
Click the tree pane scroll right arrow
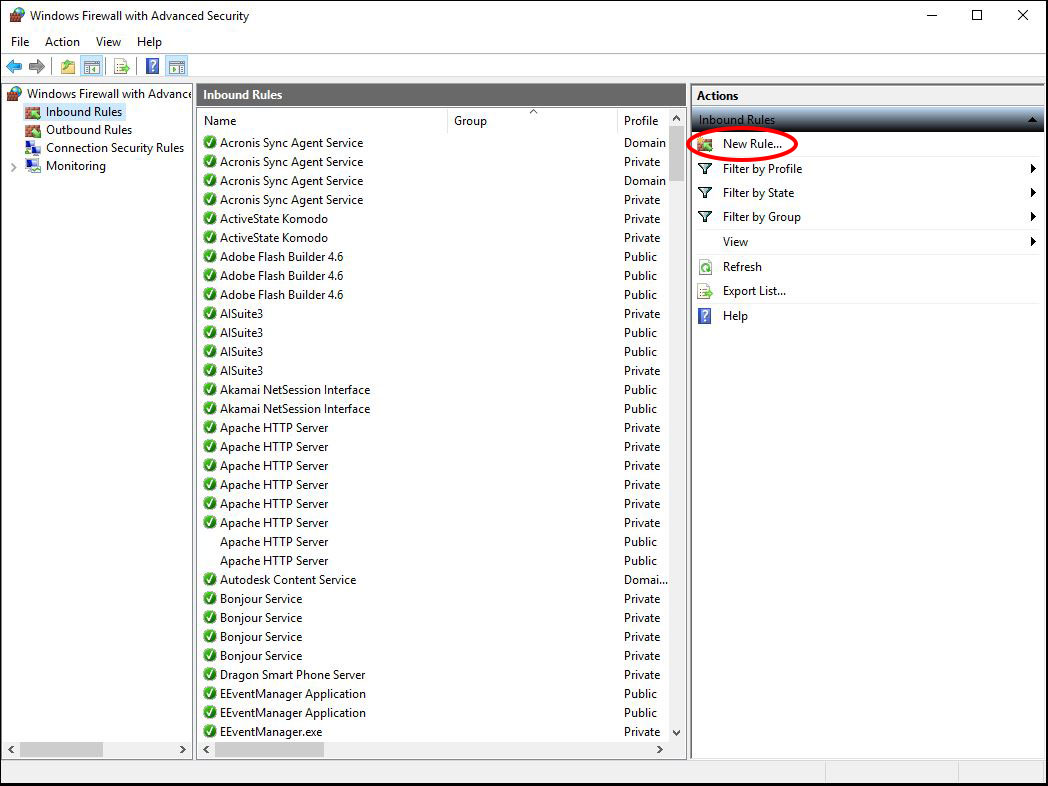(x=182, y=749)
